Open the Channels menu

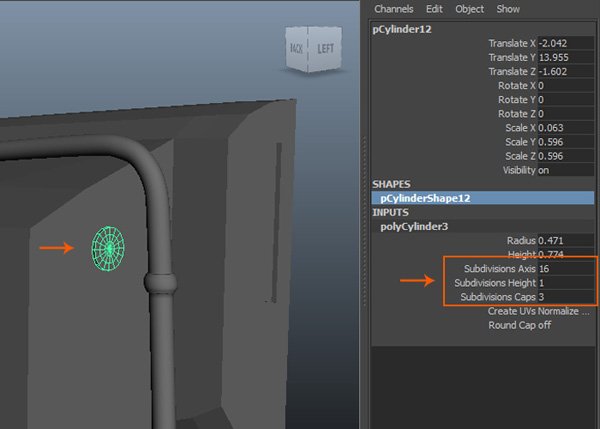click(x=393, y=9)
